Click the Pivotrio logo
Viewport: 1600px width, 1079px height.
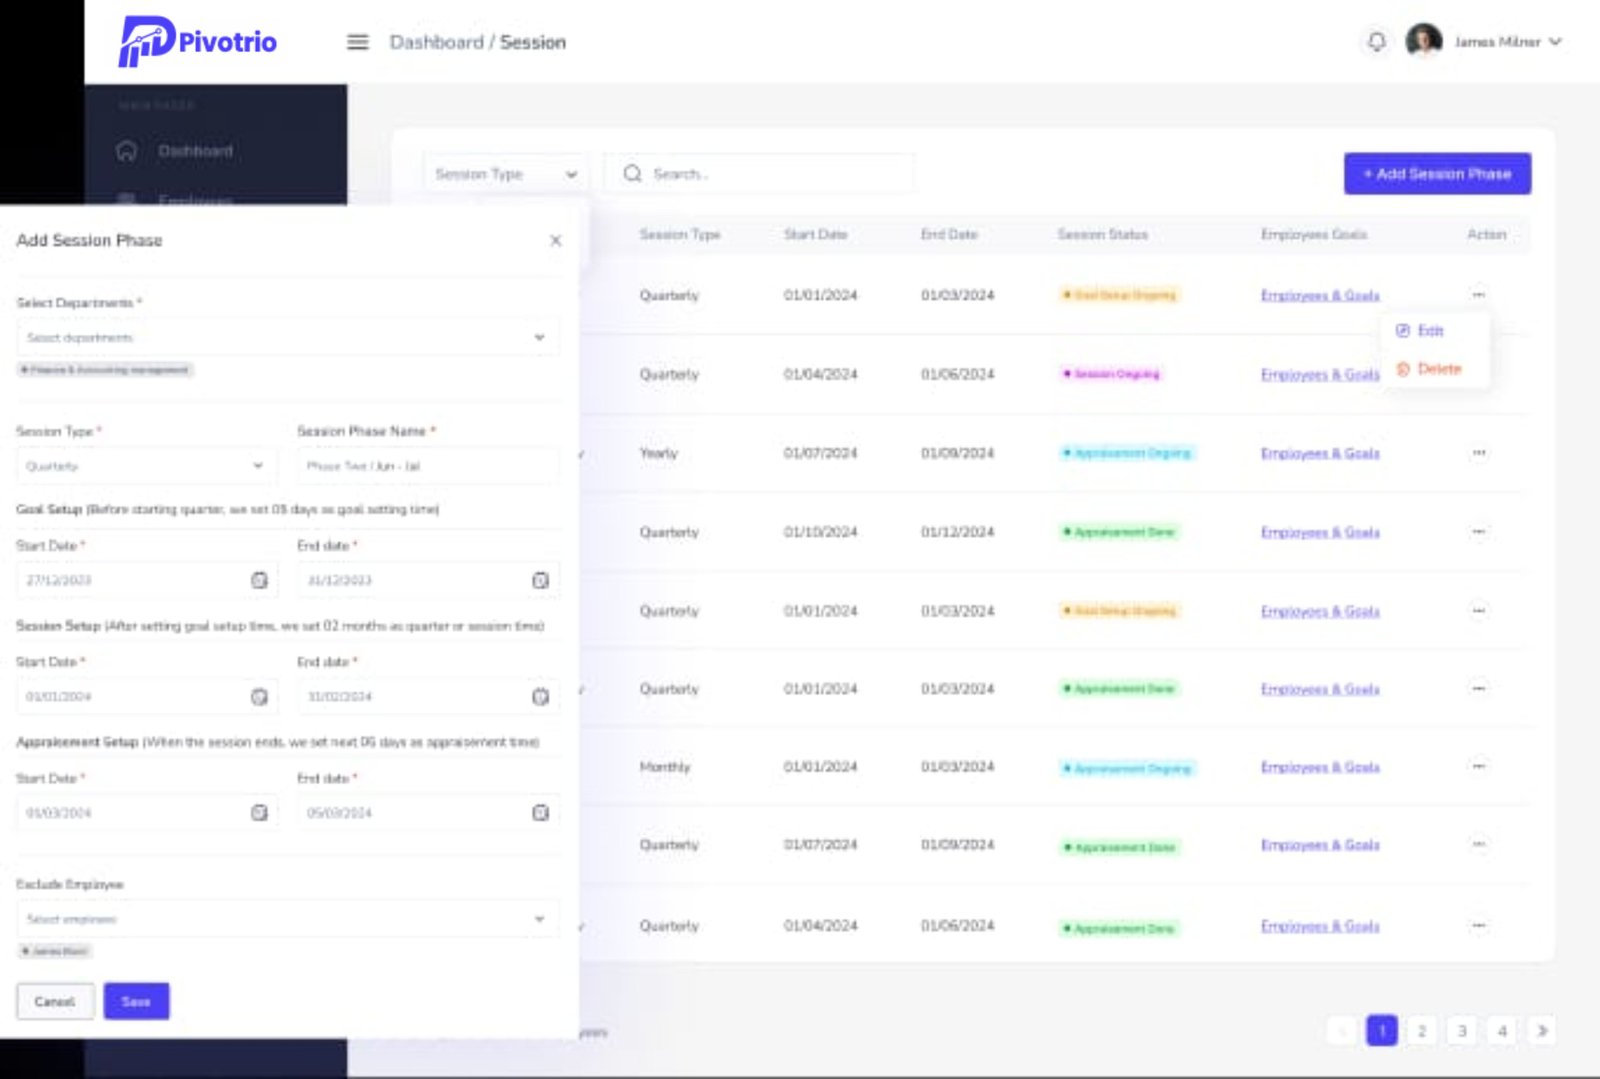pos(198,42)
